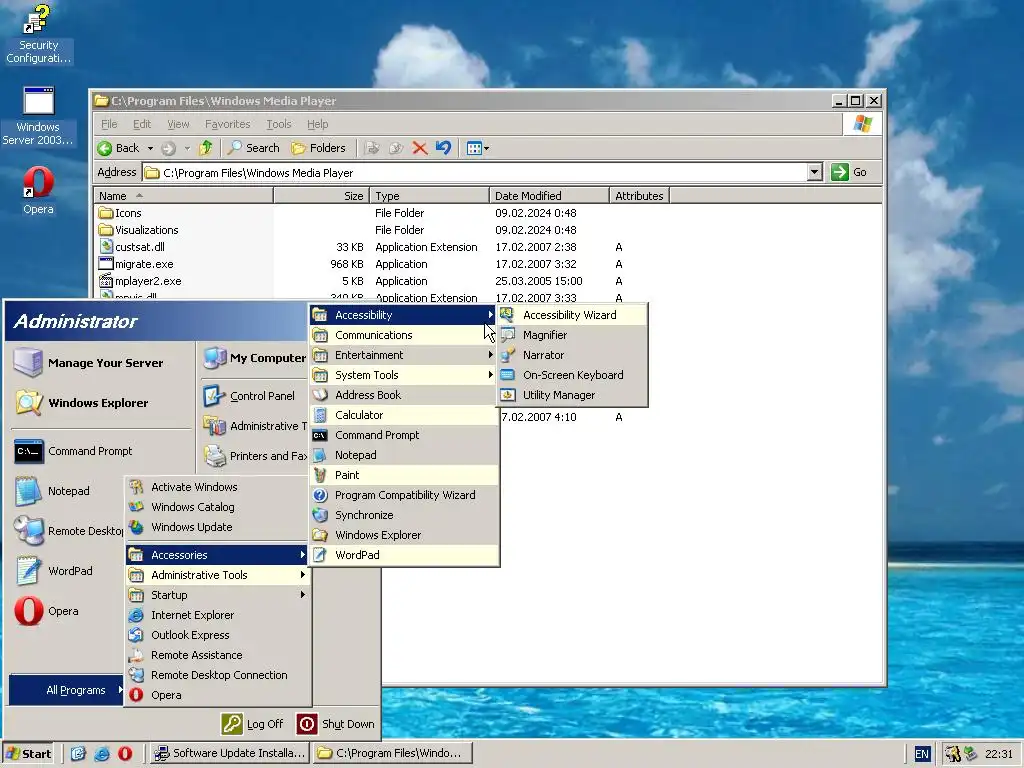The height and width of the screenshot is (768, 1024).
Task: Click Program Compatibility Wizard icon
Action: click(320, 495)
